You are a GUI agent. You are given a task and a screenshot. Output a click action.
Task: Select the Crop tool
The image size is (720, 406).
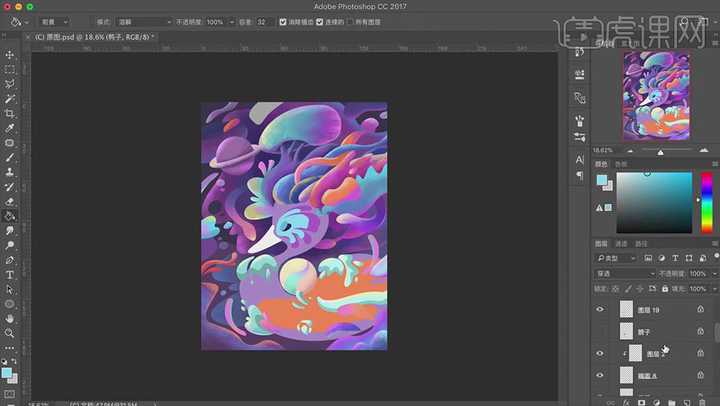click(9, 113)
